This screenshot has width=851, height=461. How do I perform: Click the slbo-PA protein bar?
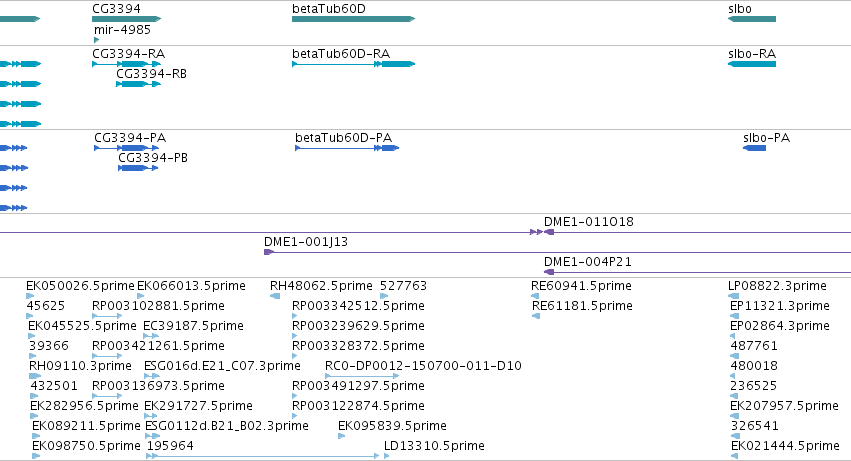tap(754, 148)
